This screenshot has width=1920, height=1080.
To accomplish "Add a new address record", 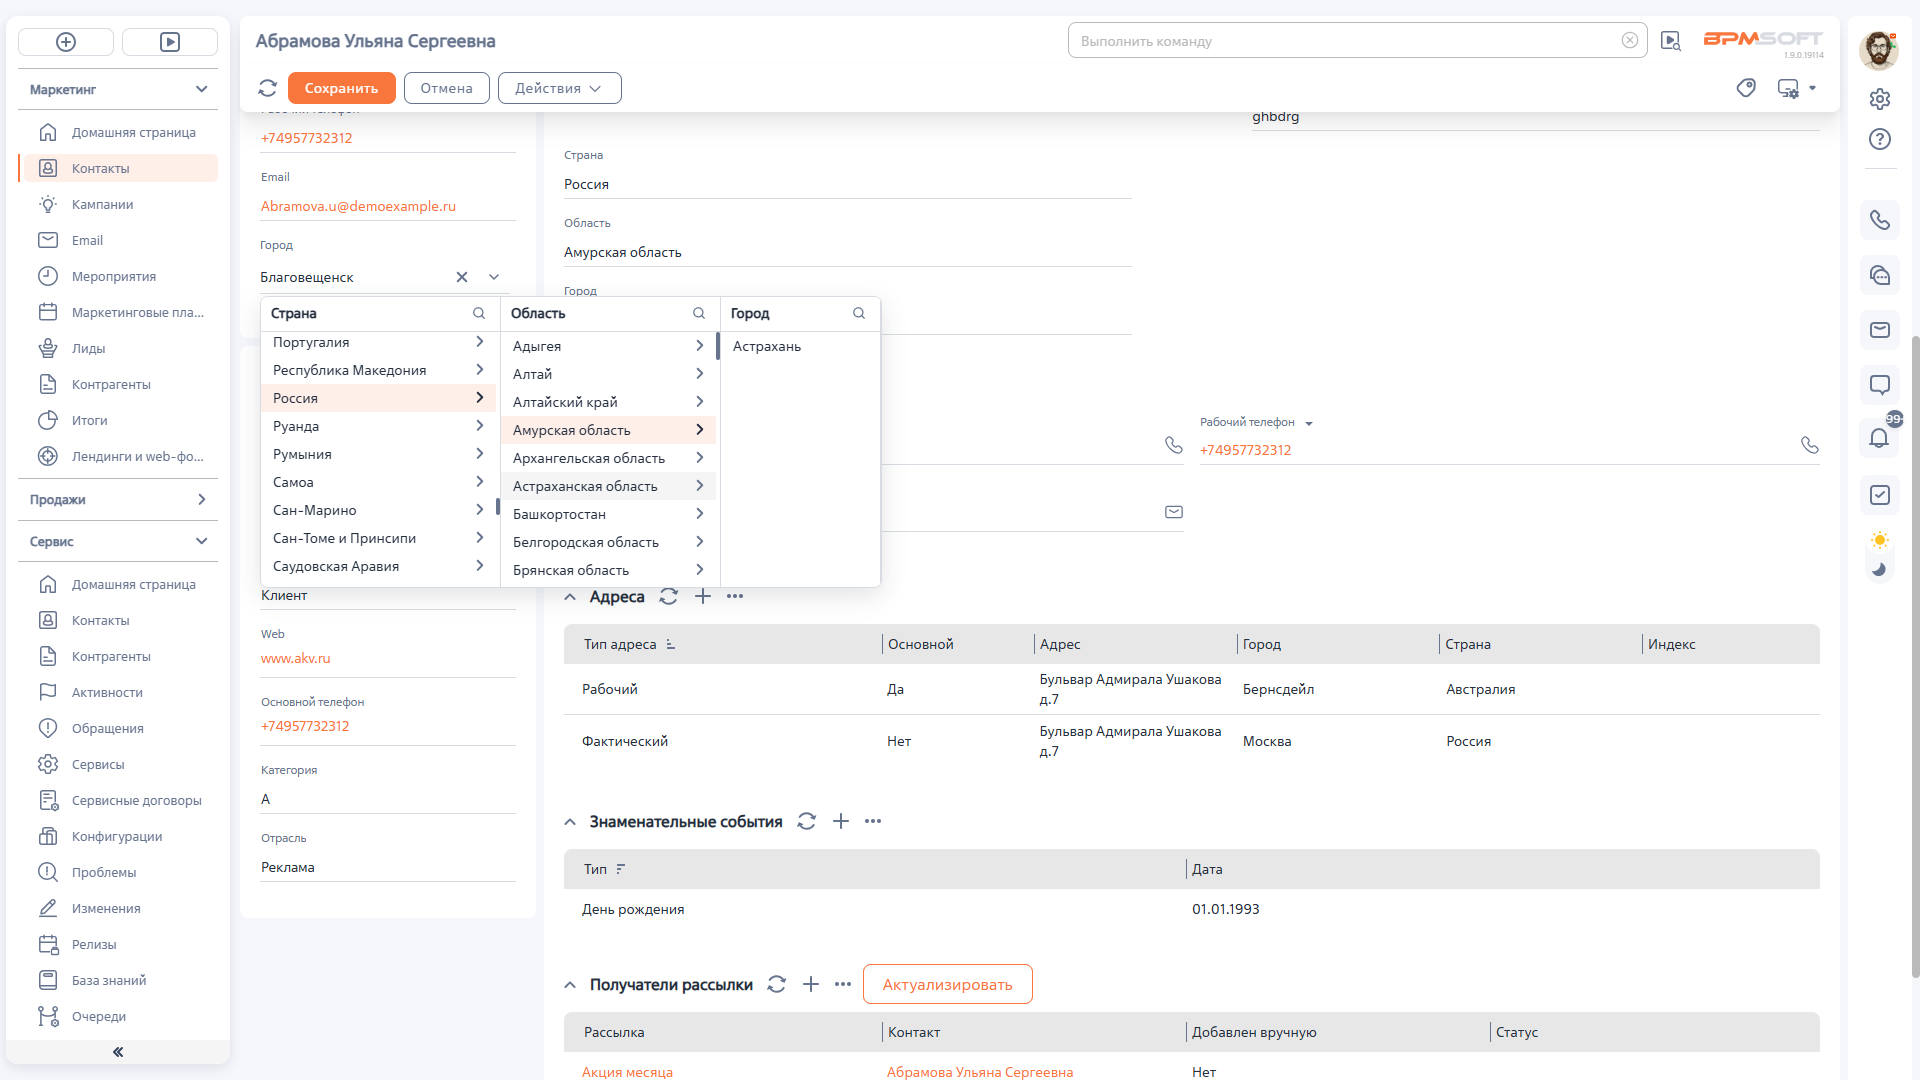I will [703, 596].
